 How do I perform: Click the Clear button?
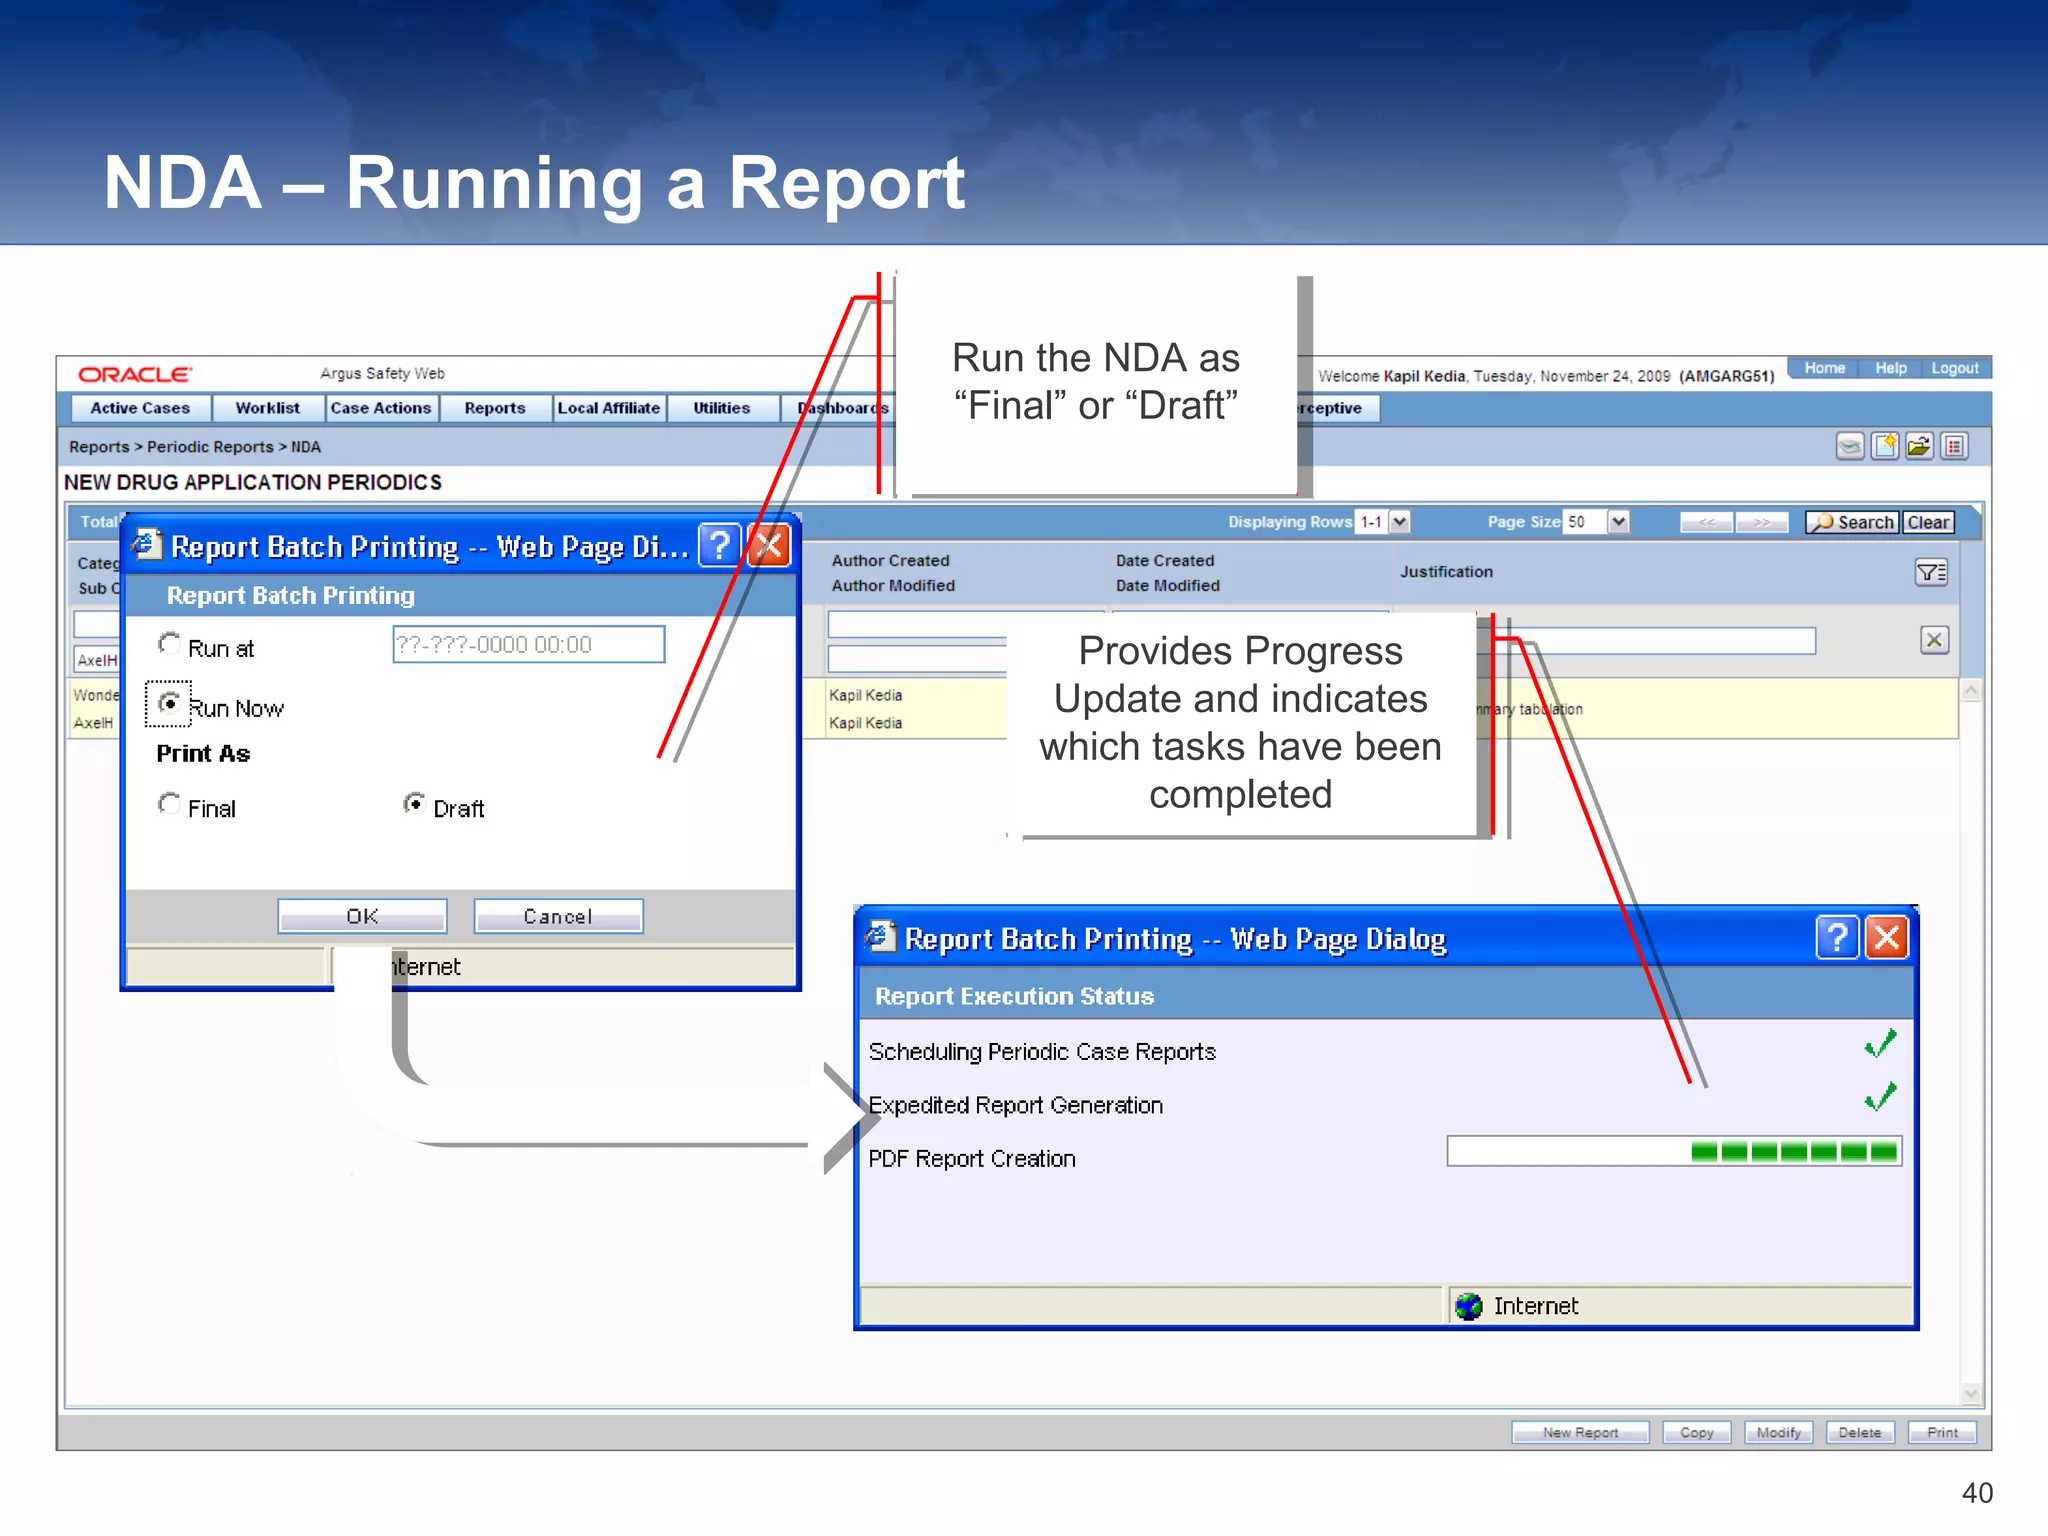click(x=1928, y=522)
